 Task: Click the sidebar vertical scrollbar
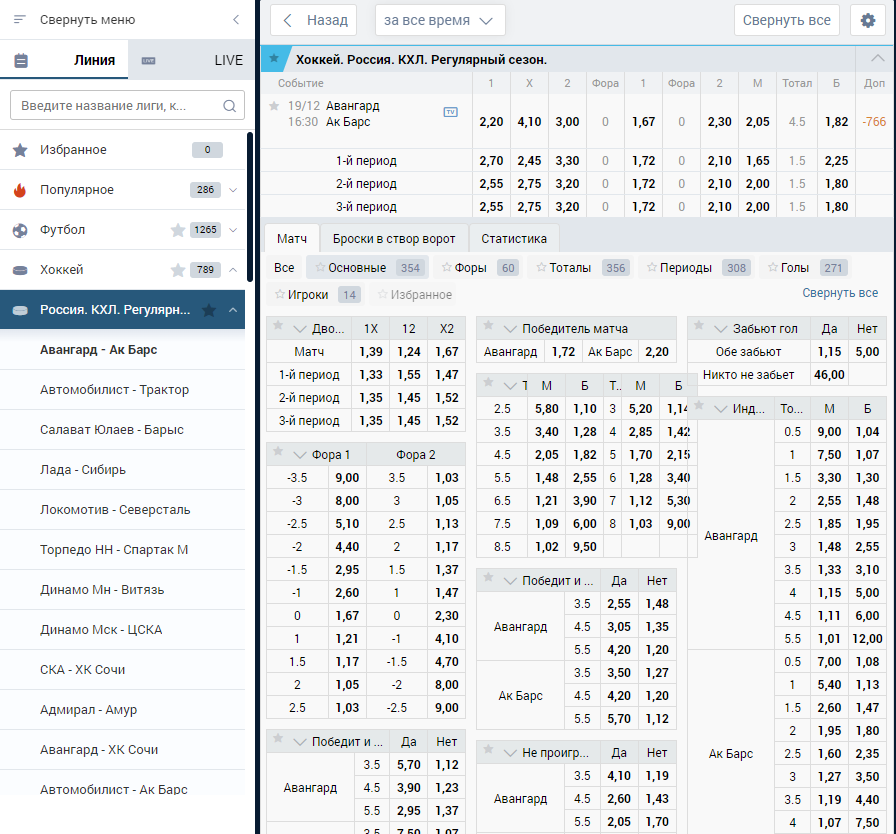click(250, 207)
